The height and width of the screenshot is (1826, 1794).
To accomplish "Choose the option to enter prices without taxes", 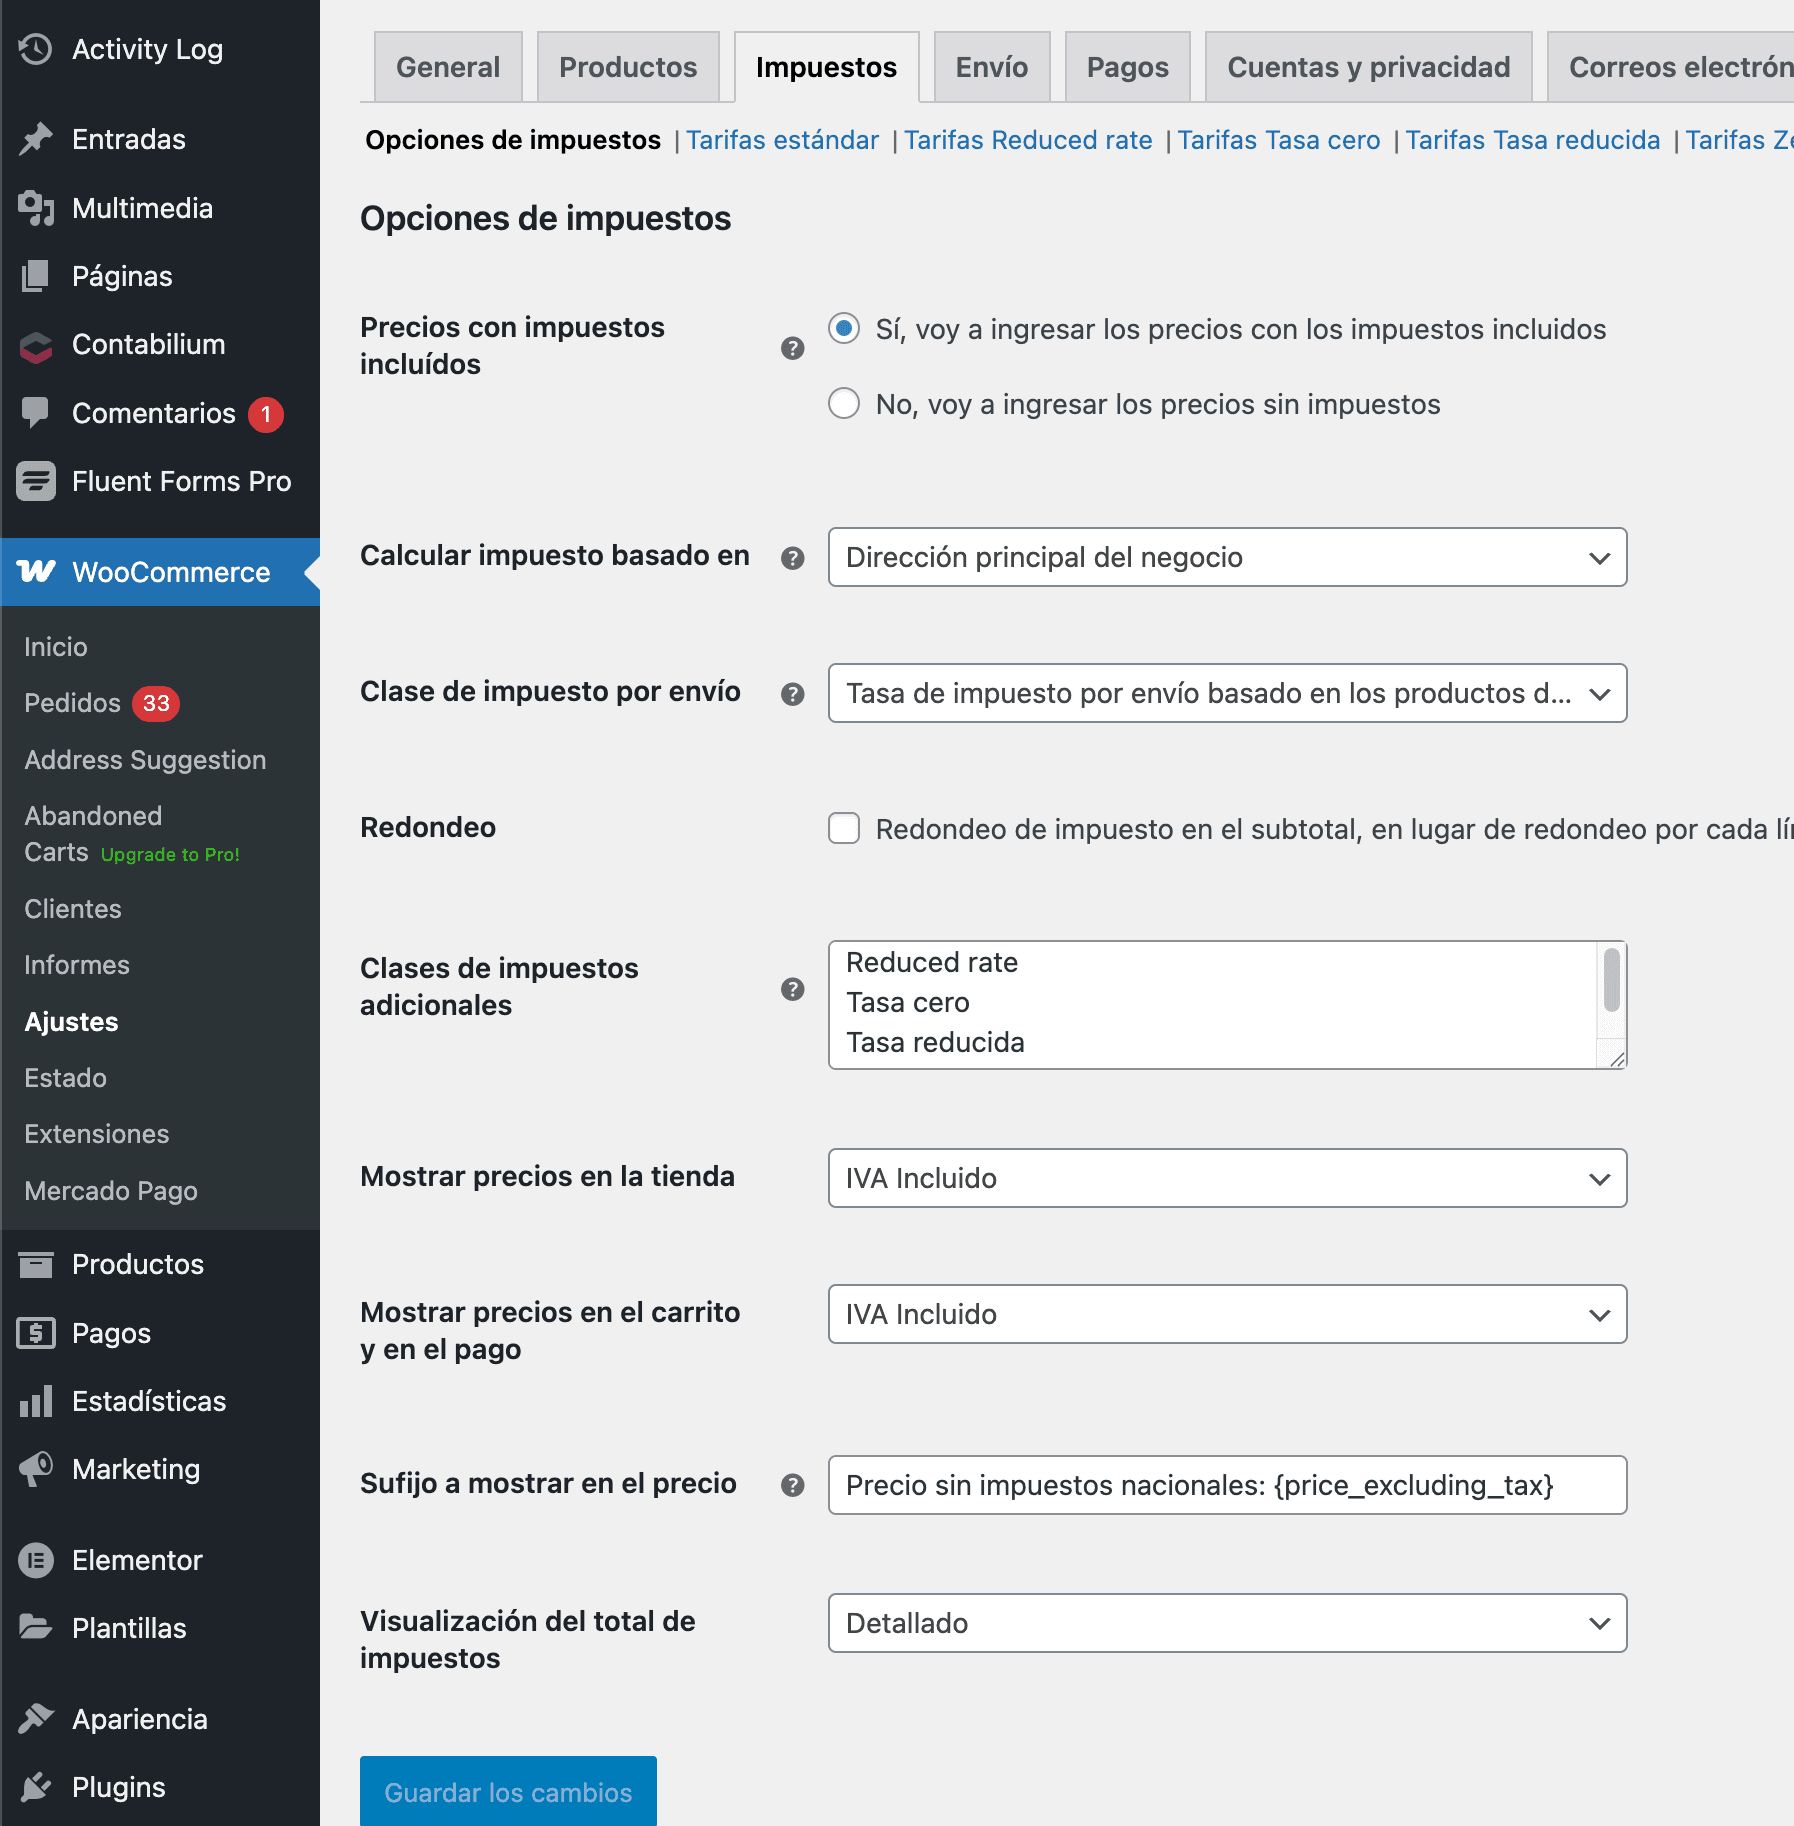I will (x=844, y=404).
